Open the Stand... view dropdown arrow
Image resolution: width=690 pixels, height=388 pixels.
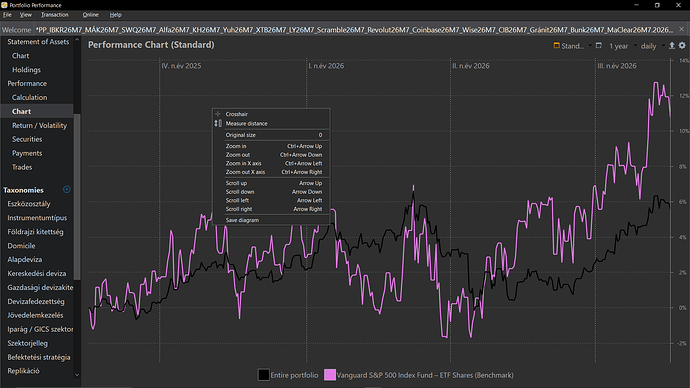(590, 46)
